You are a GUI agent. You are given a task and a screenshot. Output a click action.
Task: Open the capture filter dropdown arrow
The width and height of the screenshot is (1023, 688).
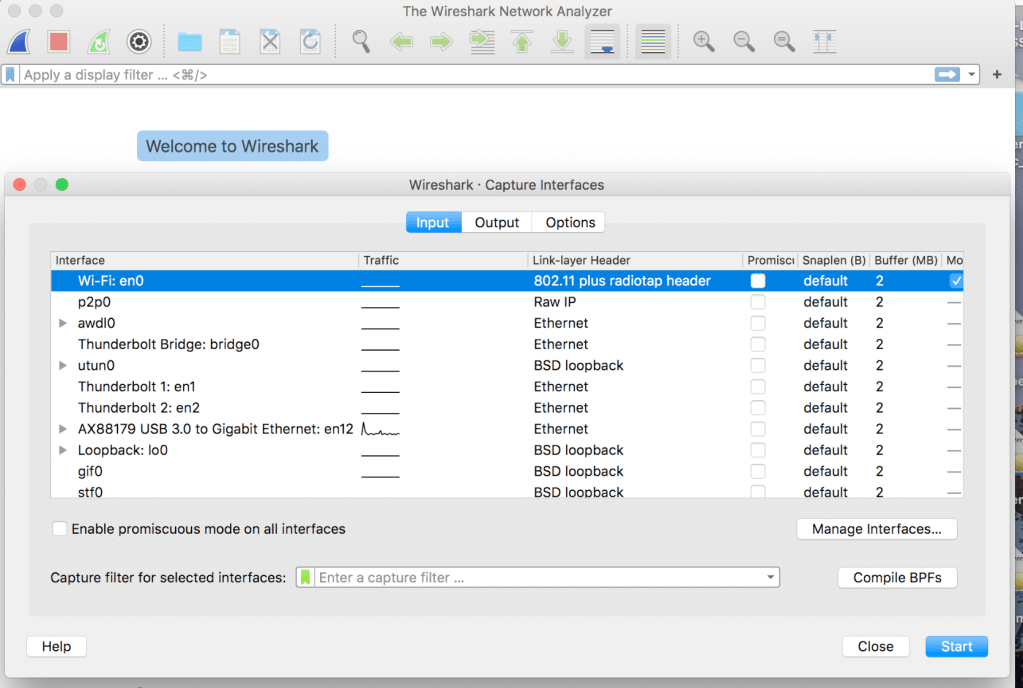pos(770,578)
